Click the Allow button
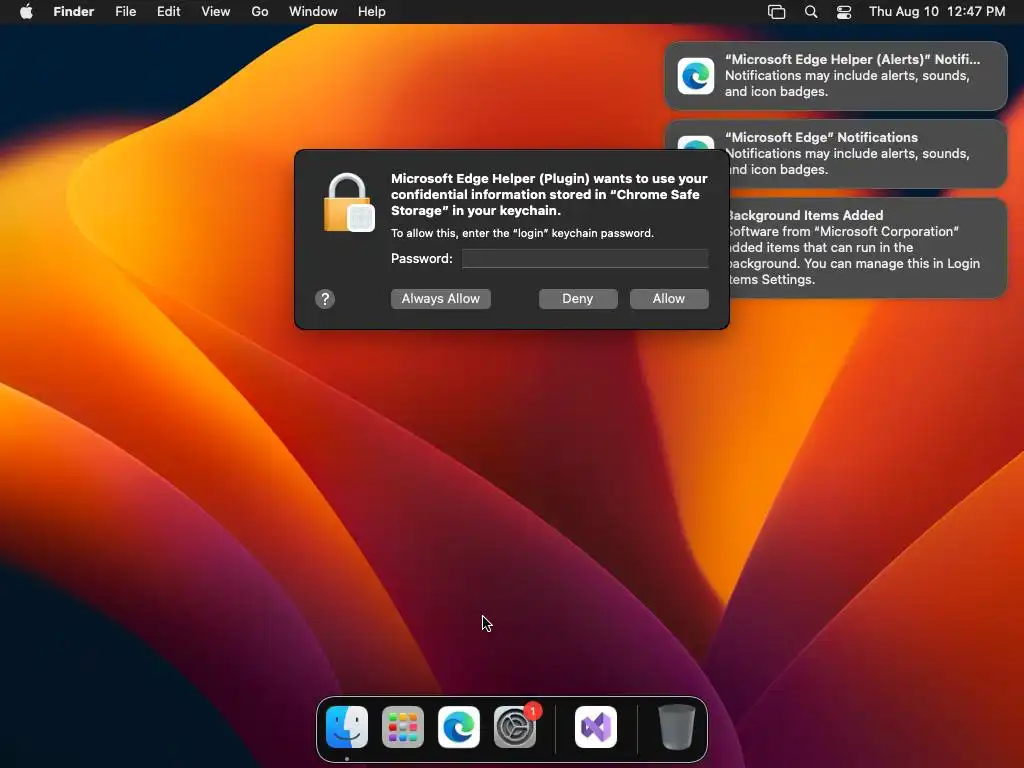The image size is (1024, 768). [669, 298]
